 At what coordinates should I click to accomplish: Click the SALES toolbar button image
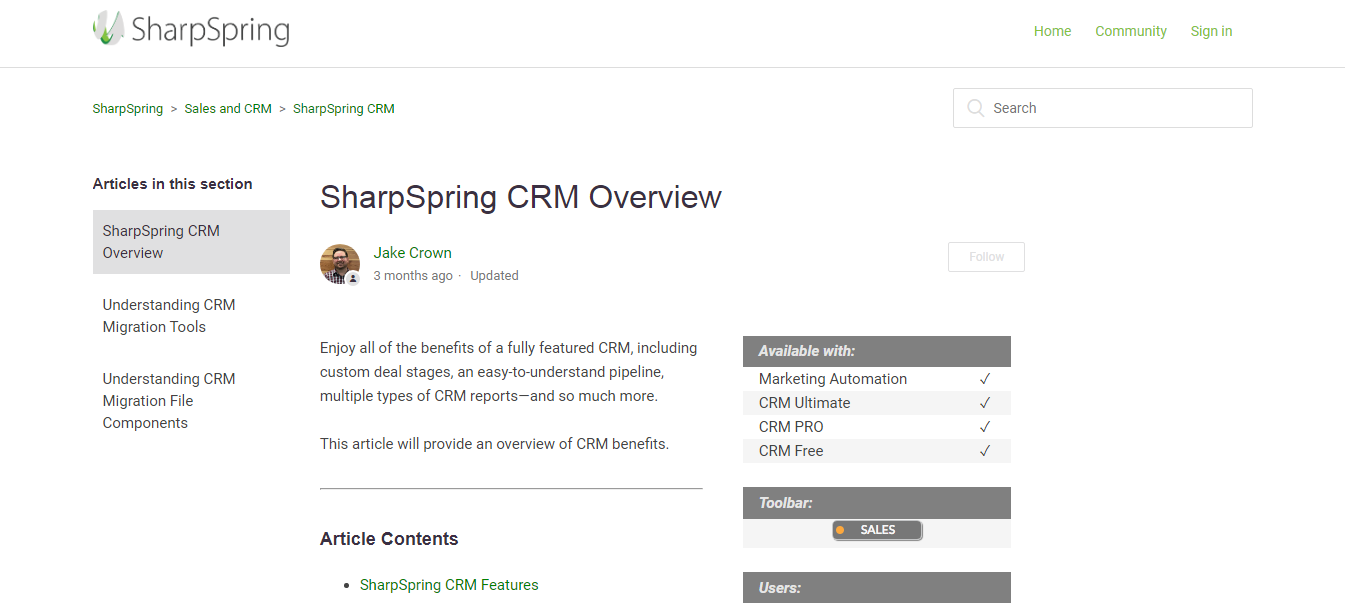click(x=877, y=530)
